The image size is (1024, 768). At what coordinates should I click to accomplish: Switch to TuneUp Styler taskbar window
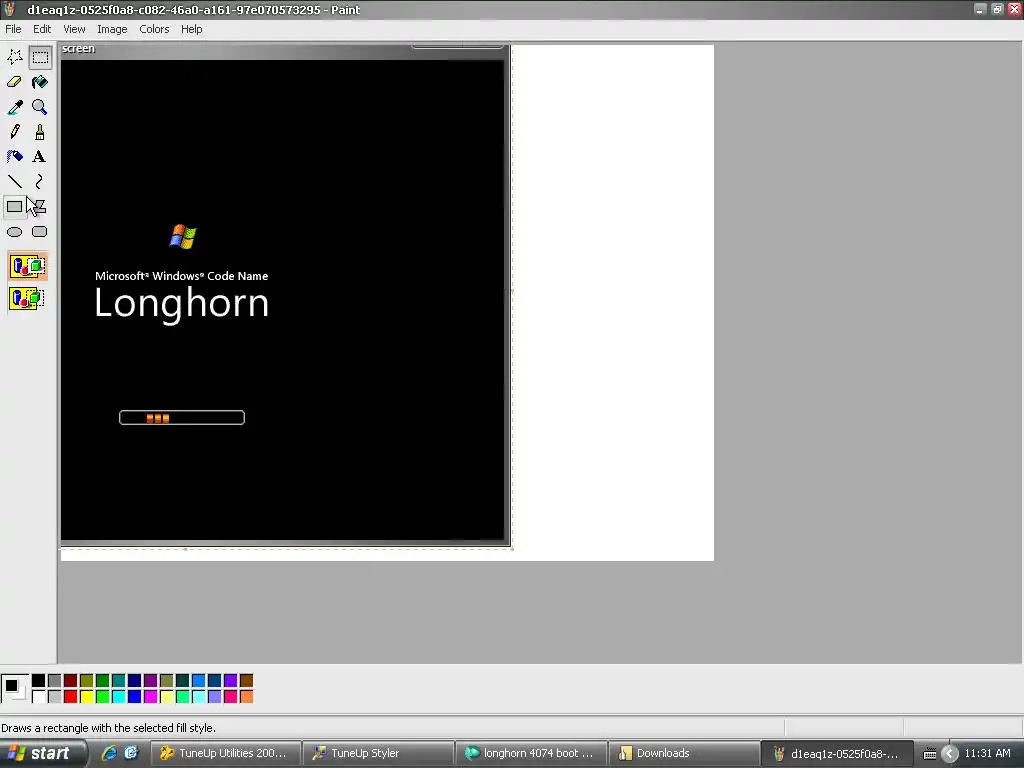pyautogui.click(x=378, y=754)
